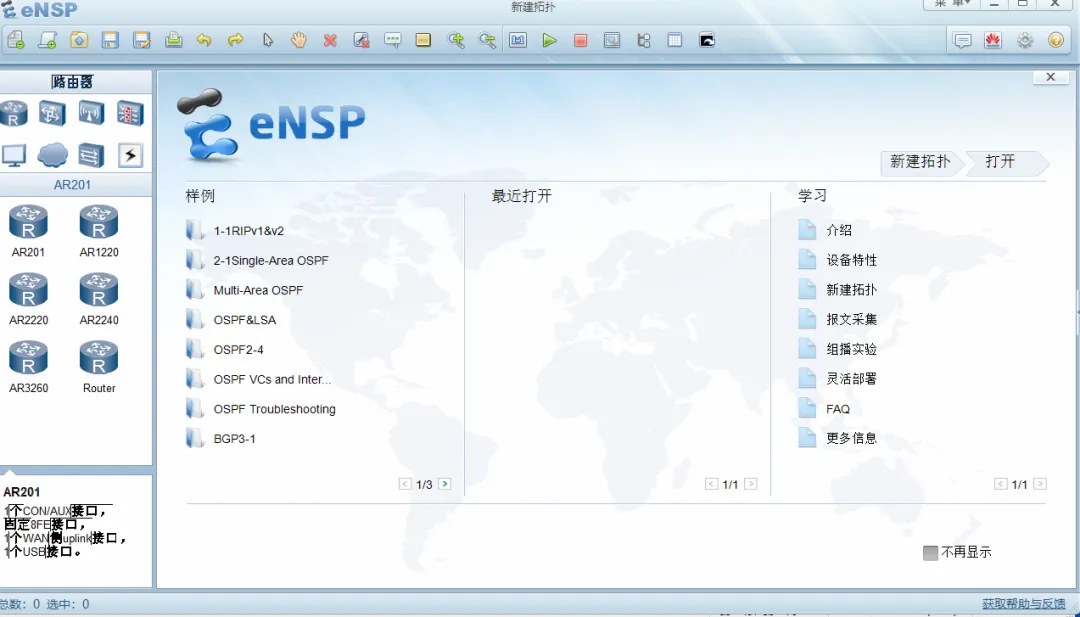The height and width of the screenshot is (617, 1080).
Task: Select the PC terminal category icon
Action: [x=14, y=156]
